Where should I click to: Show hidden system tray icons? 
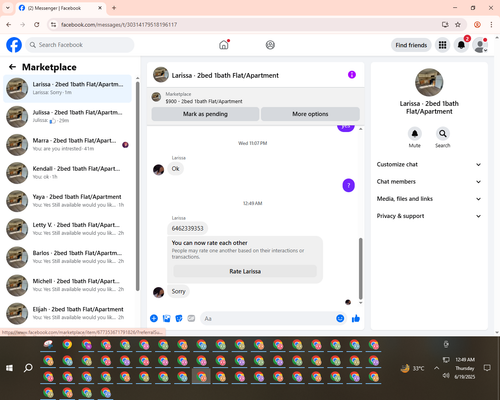436,368
